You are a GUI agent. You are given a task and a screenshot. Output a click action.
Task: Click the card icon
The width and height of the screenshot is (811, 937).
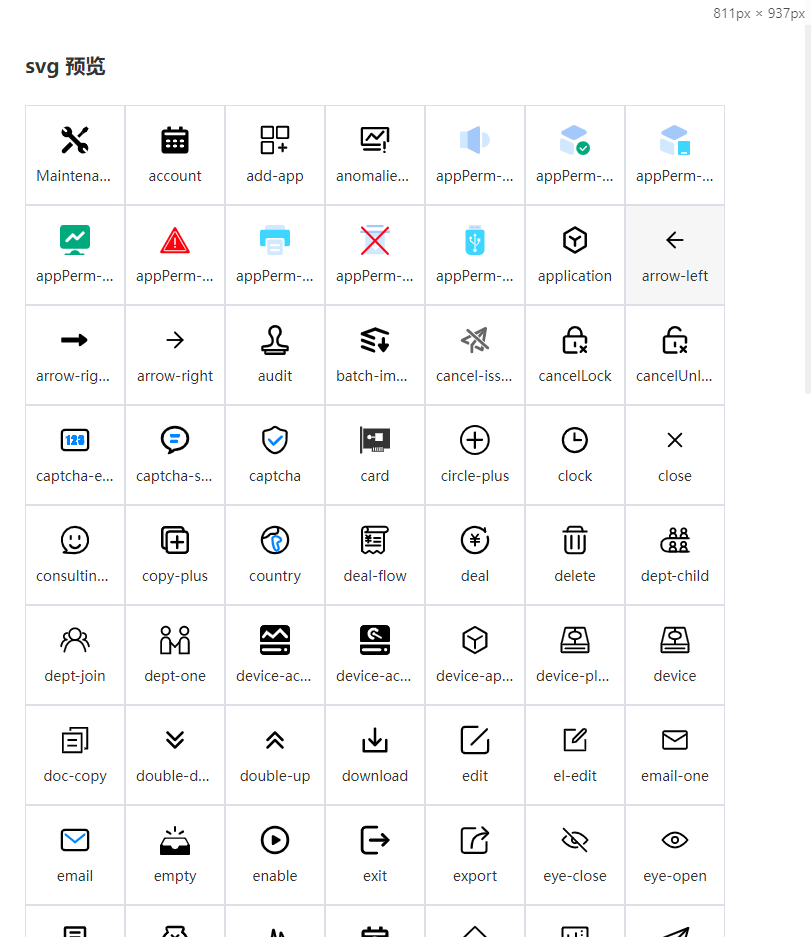click(x=375, y=440)
